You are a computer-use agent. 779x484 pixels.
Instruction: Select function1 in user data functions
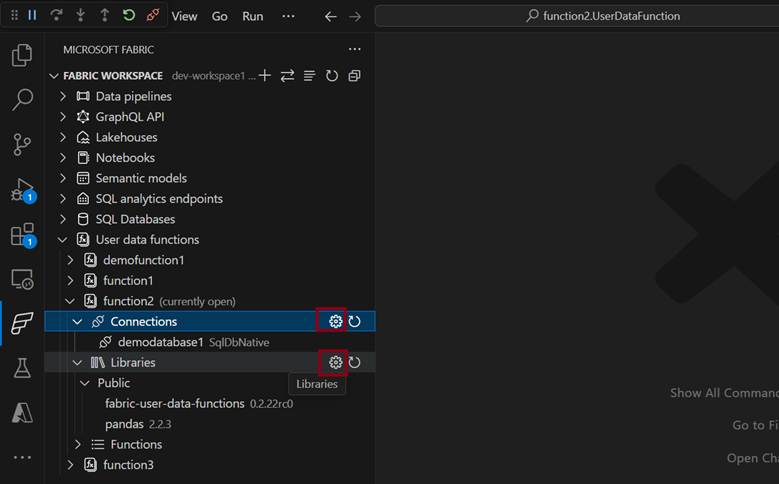[128, 281]
